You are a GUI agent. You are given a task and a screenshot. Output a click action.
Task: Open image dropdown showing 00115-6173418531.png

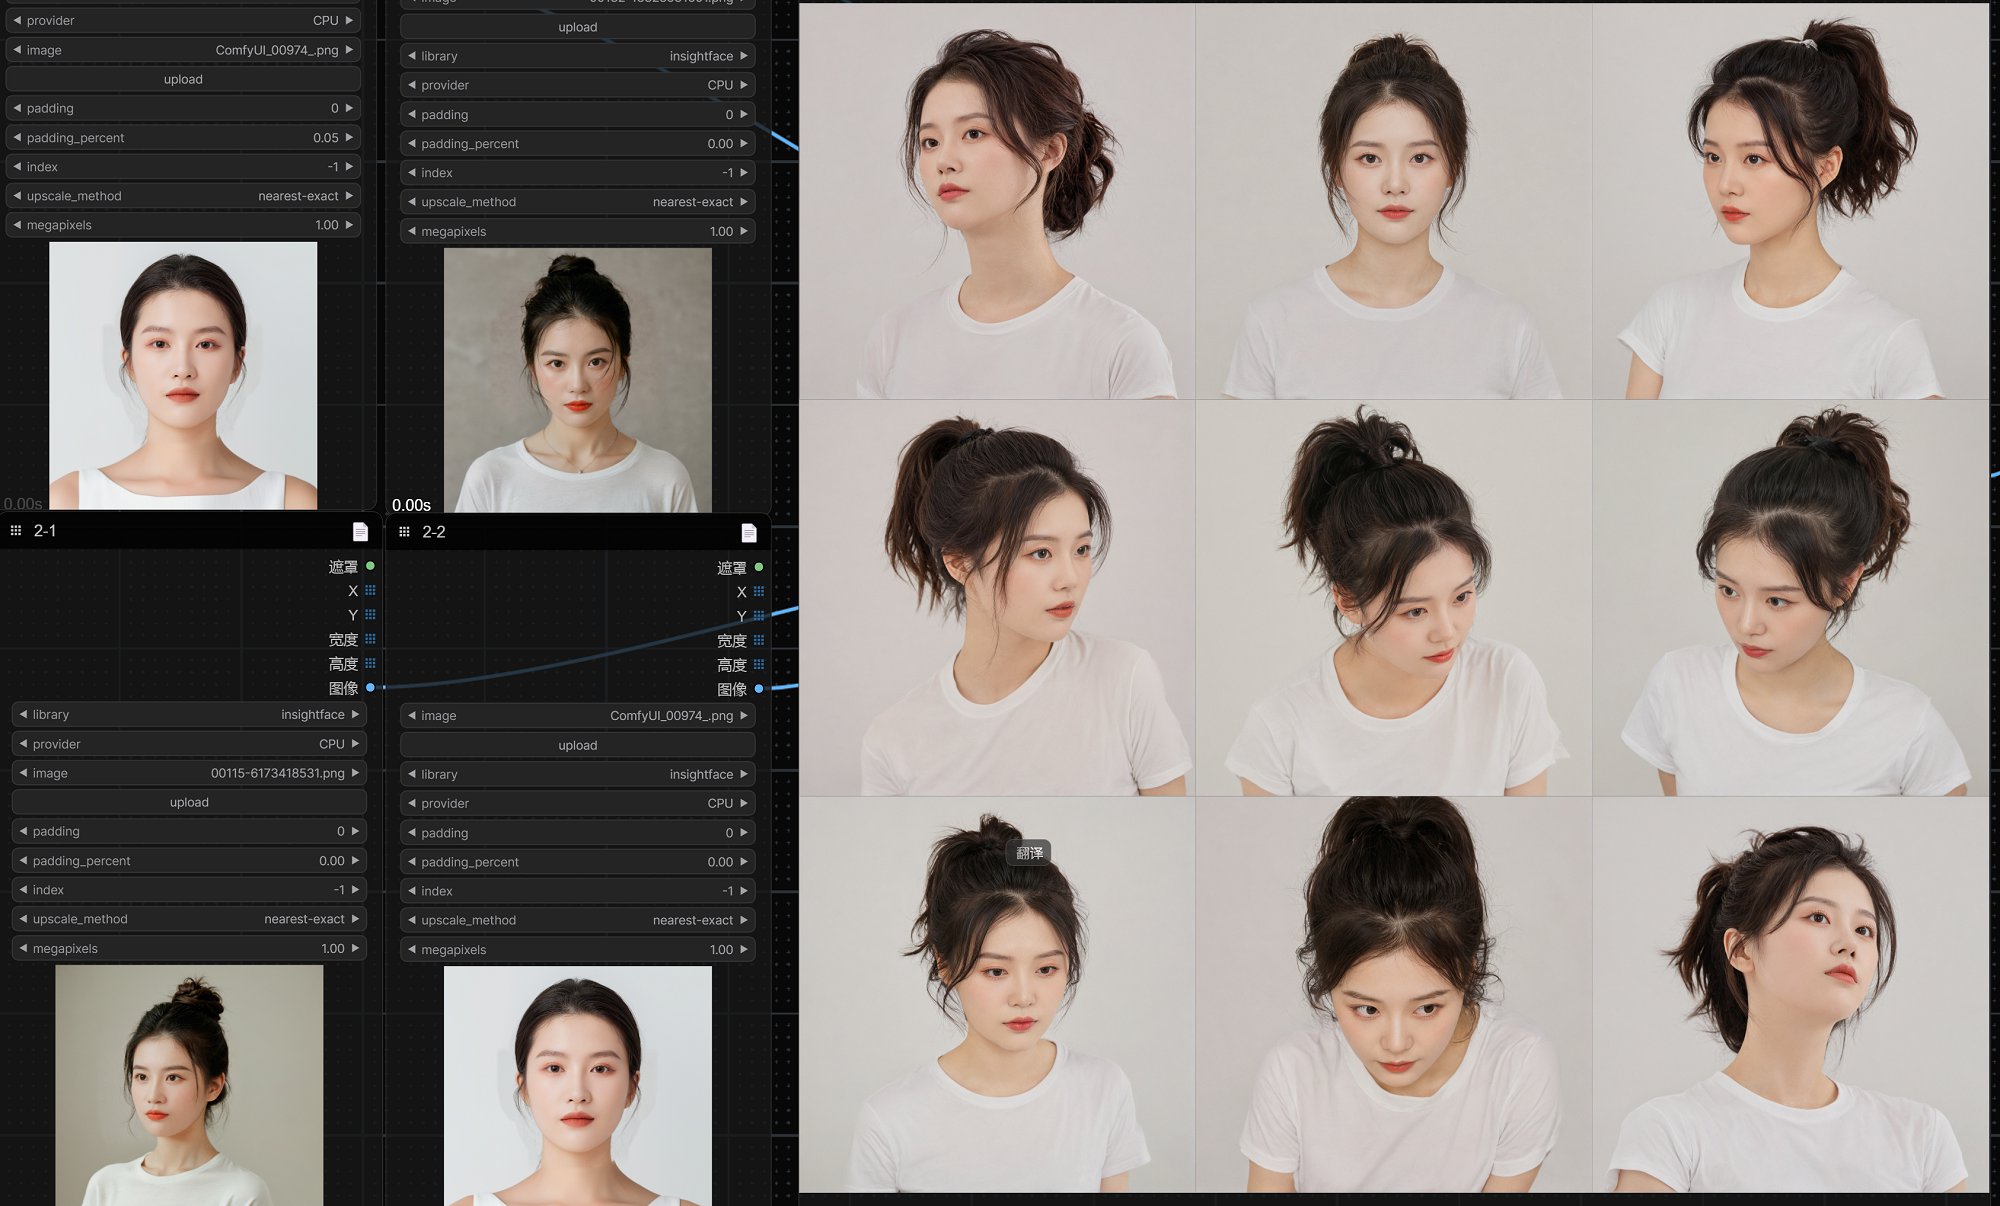pos(189,773)
